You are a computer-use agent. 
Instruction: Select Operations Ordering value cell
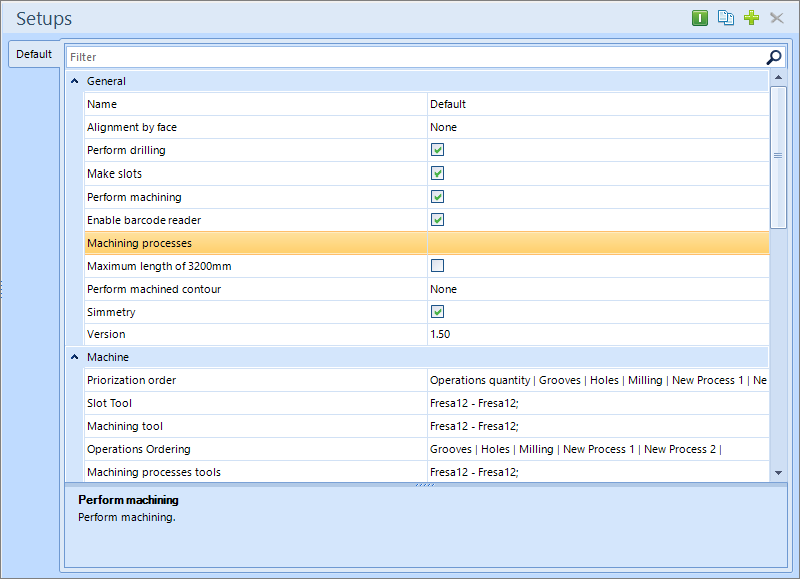598,449
